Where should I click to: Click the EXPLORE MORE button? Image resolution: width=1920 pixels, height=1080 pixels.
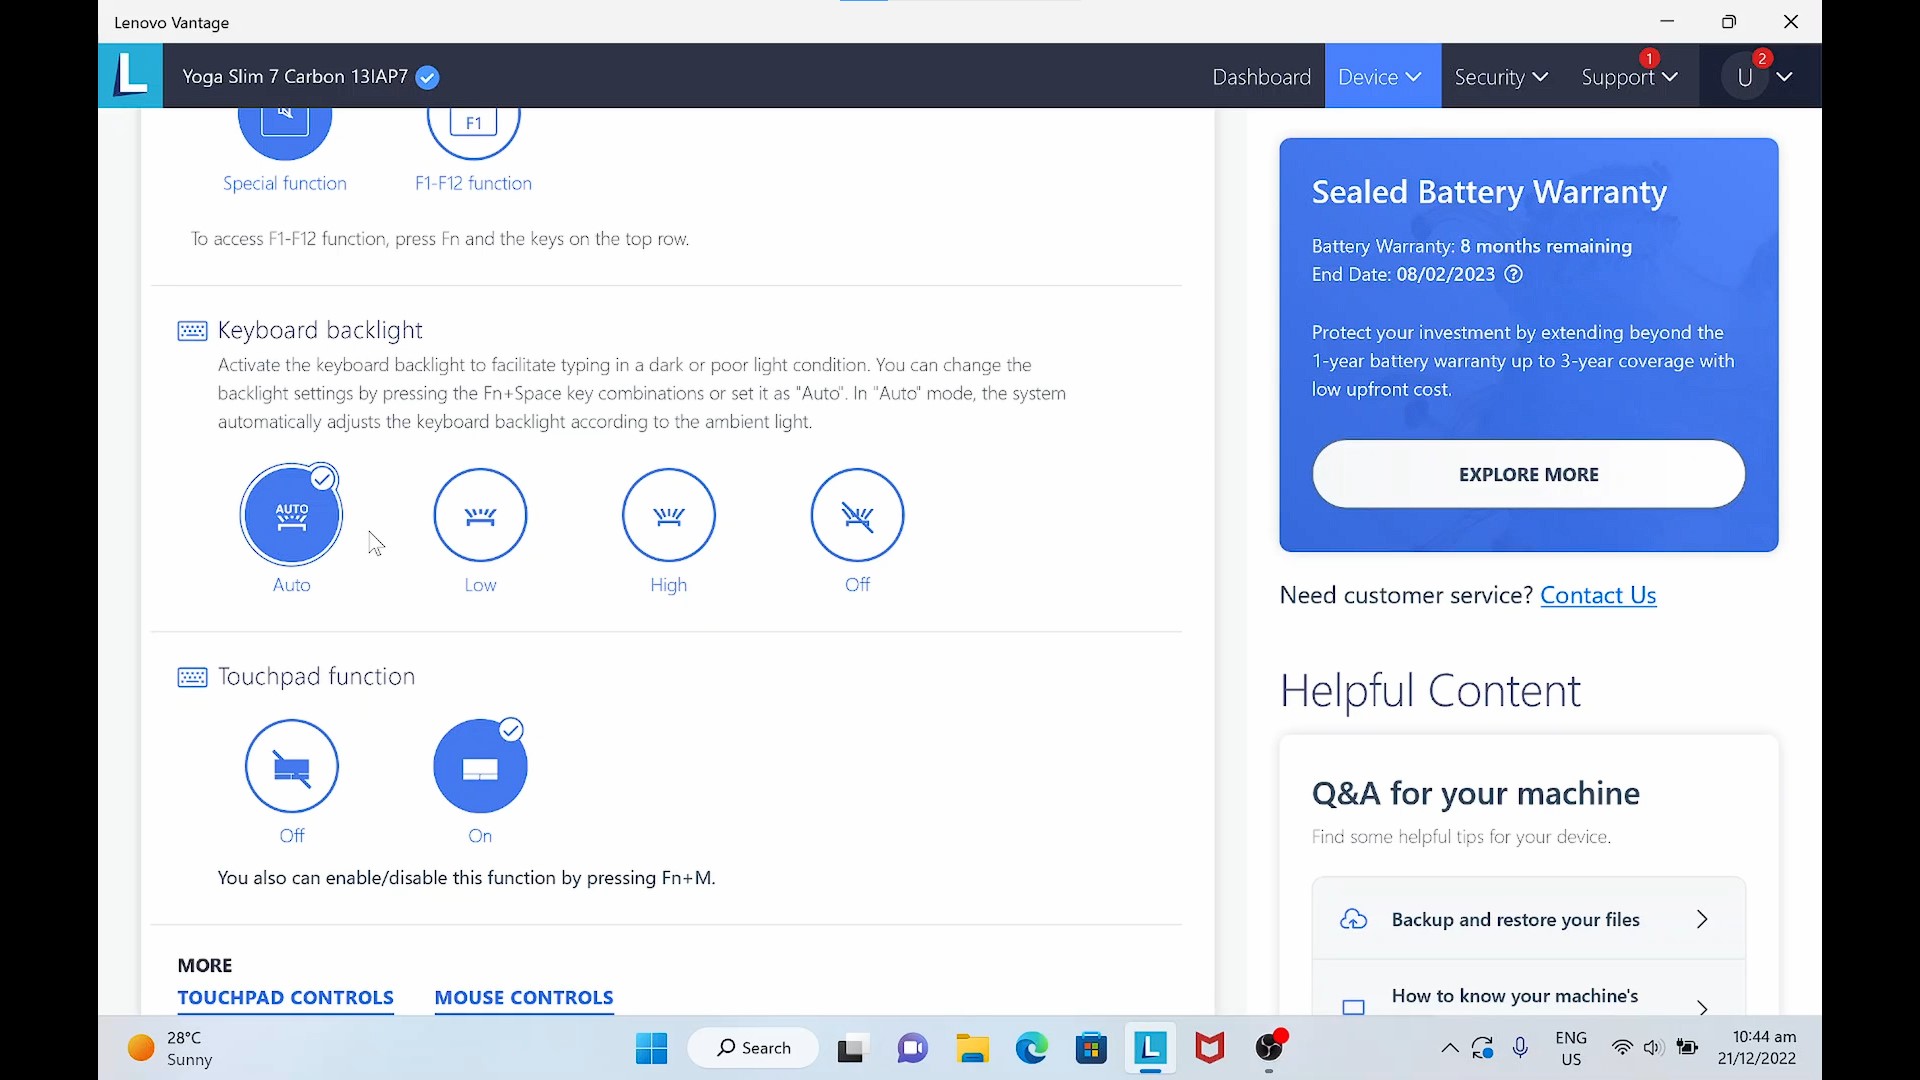coord(1528,474)
